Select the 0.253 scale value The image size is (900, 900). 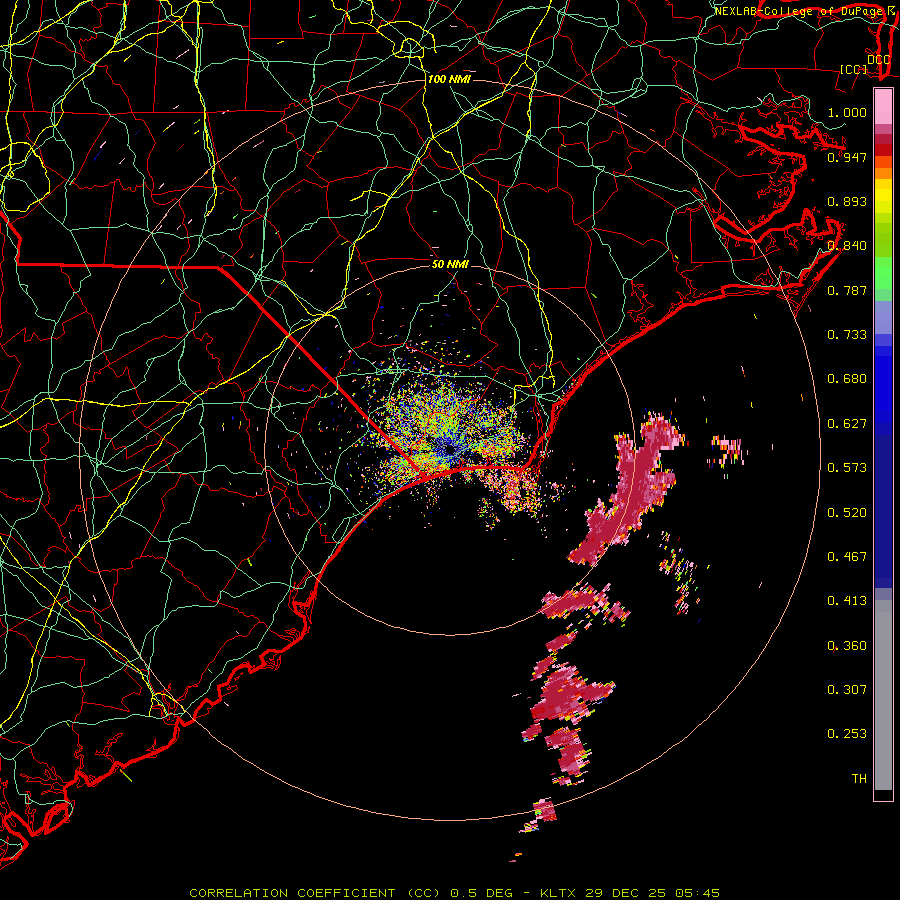click(847, 734)
